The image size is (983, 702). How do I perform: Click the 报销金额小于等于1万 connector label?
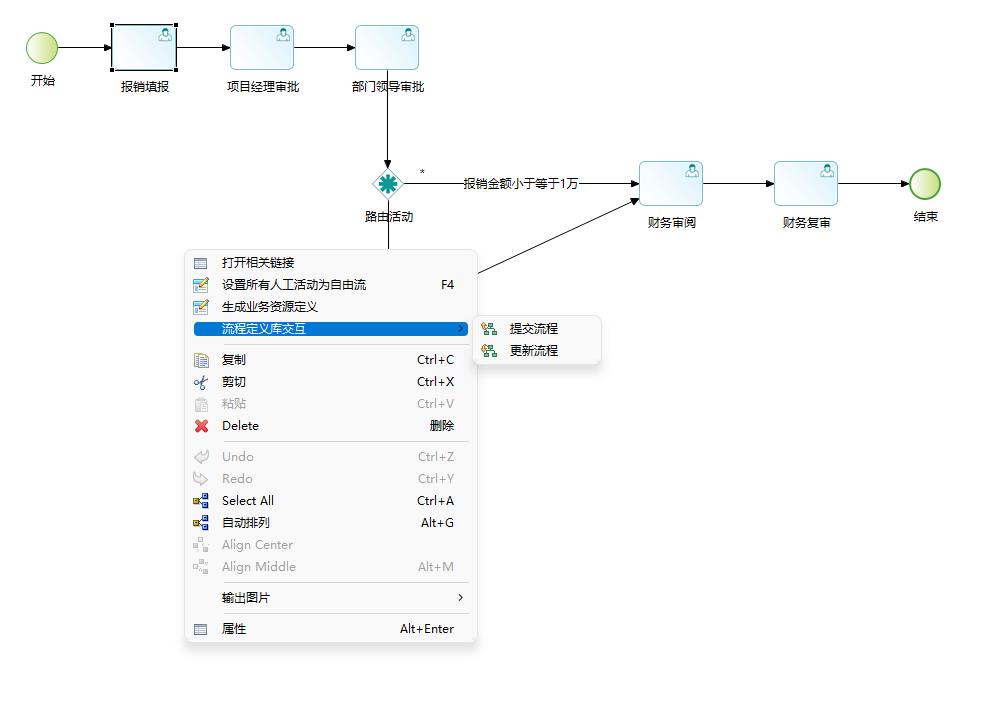[x=520, y=184]
